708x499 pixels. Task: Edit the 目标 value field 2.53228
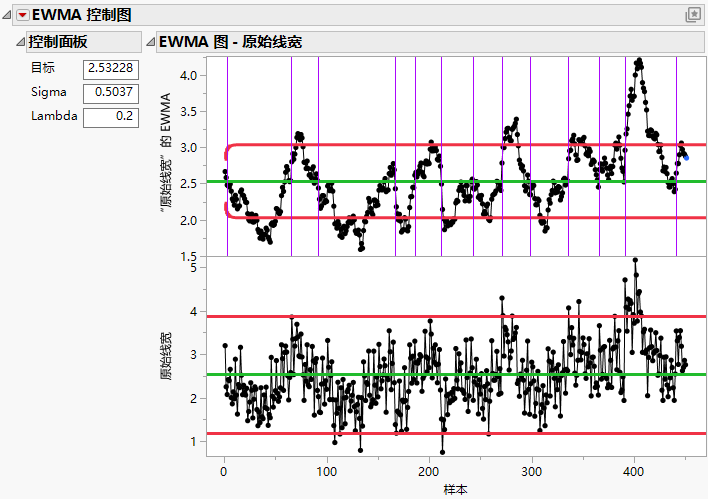111,70
